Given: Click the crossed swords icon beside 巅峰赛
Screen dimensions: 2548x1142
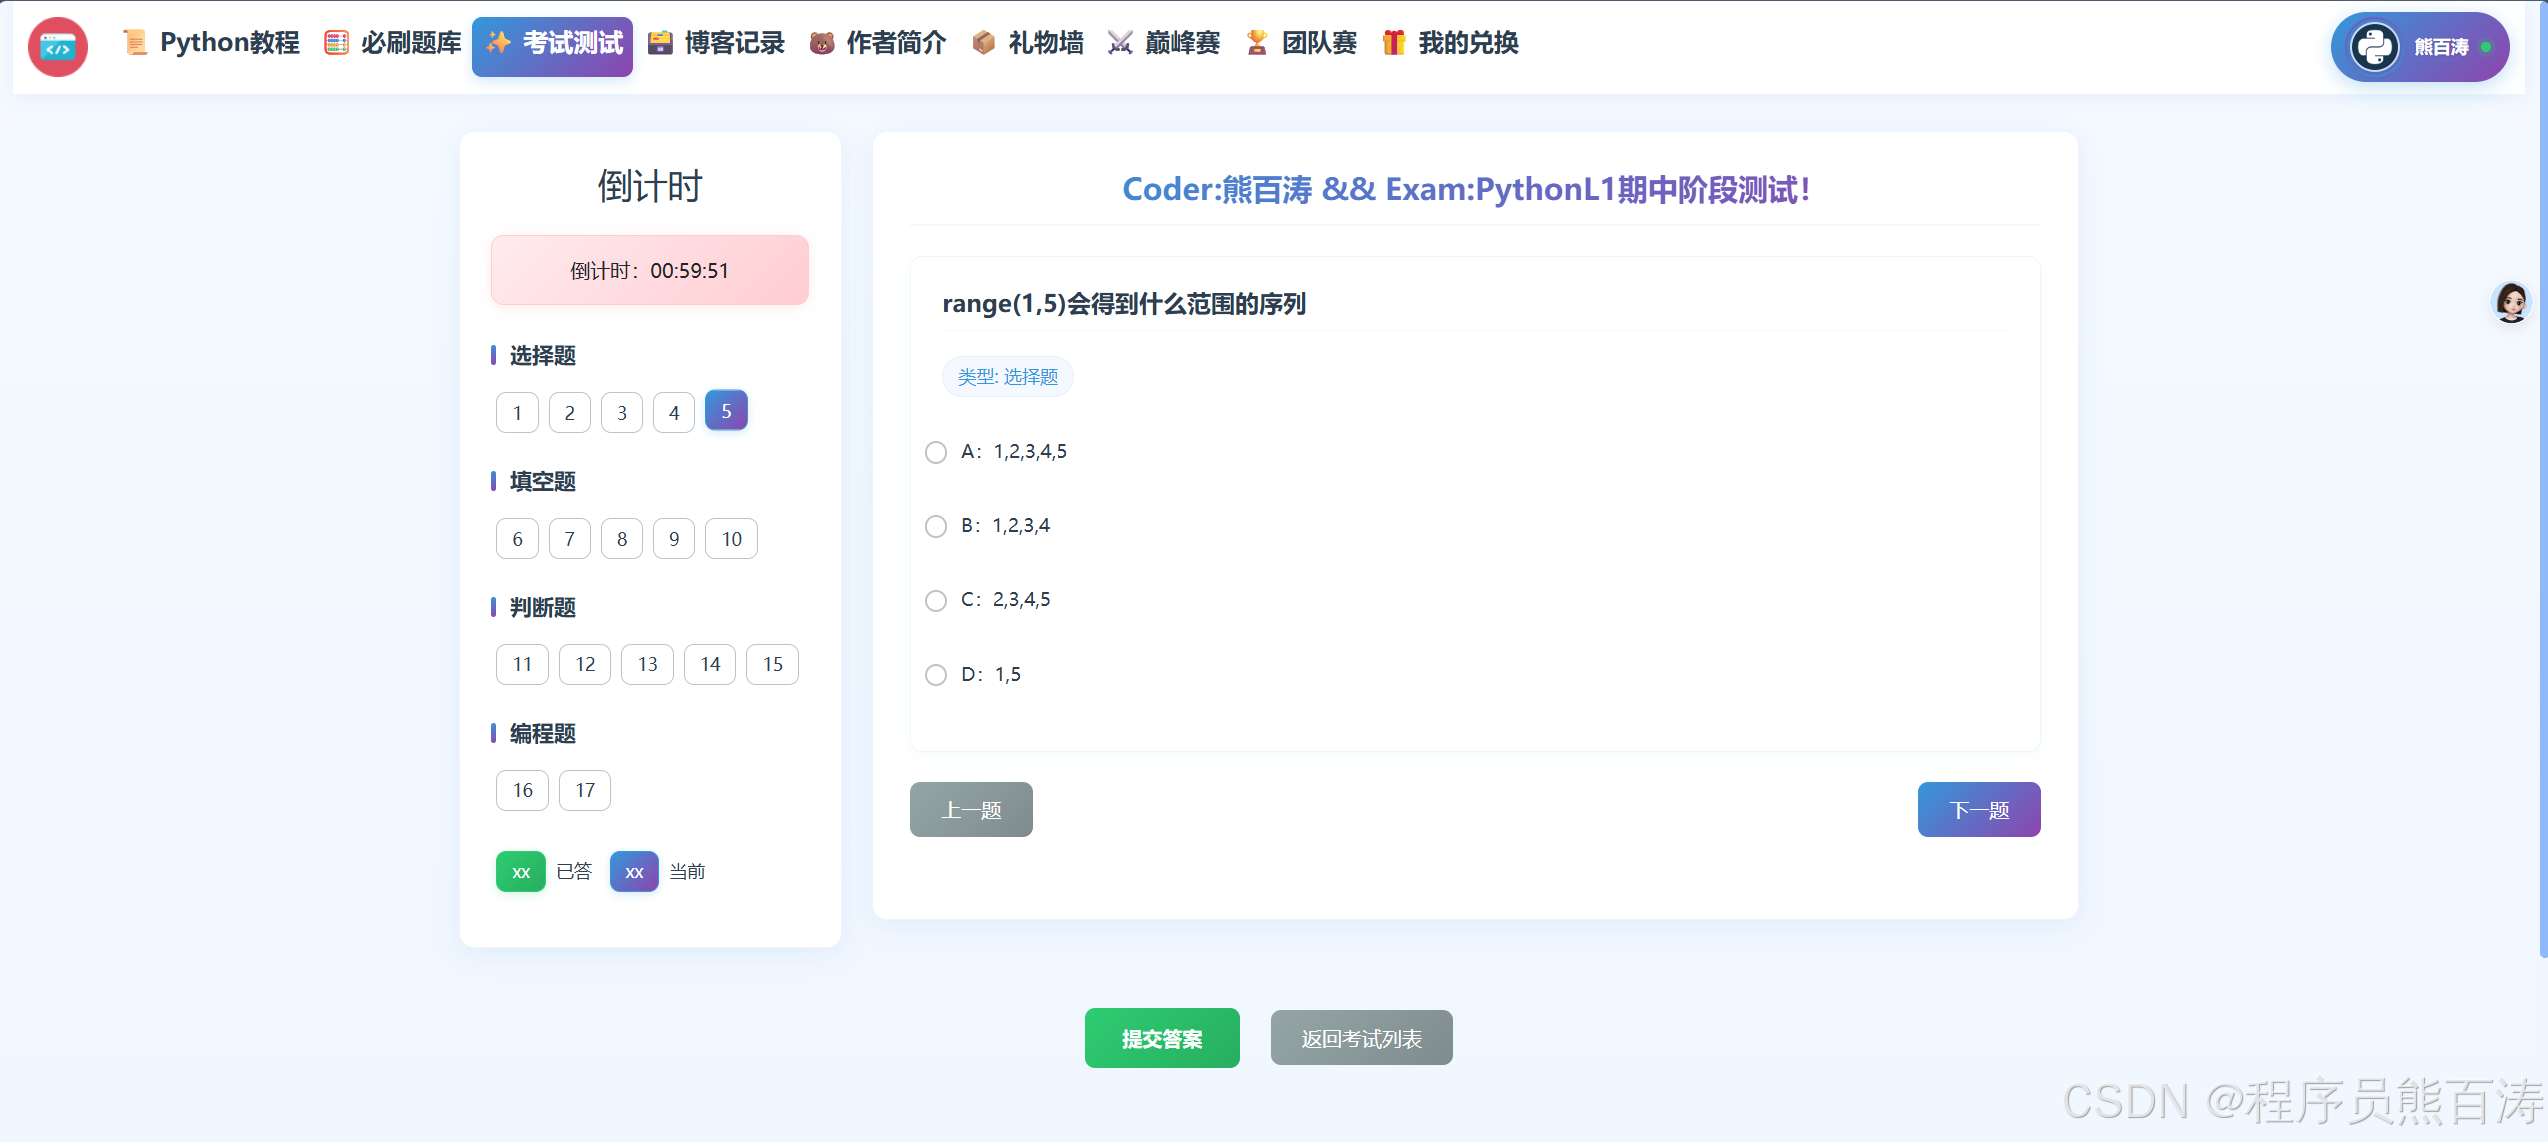Looking at the screenshot, I should 1120,43.
